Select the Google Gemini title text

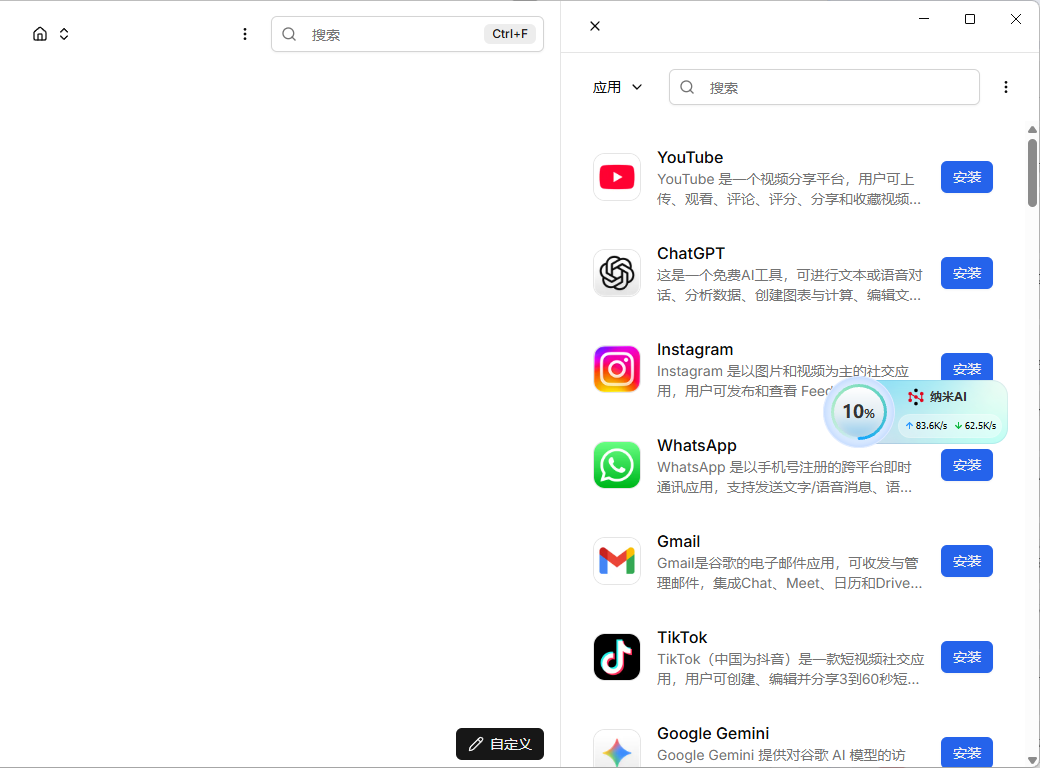pyautogui.click(x=713, y=734)
